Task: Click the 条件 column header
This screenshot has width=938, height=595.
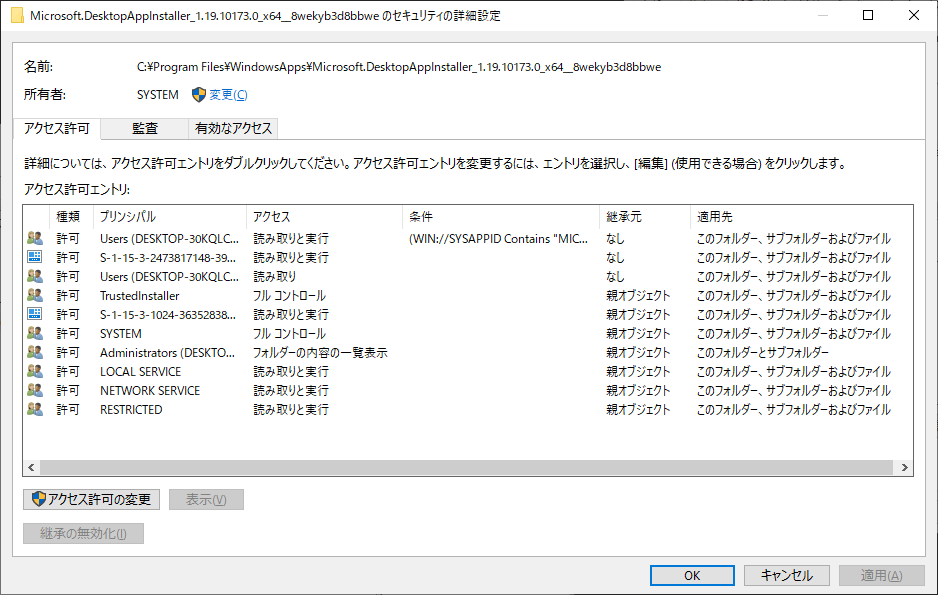Action: click(x=501, y=216)
